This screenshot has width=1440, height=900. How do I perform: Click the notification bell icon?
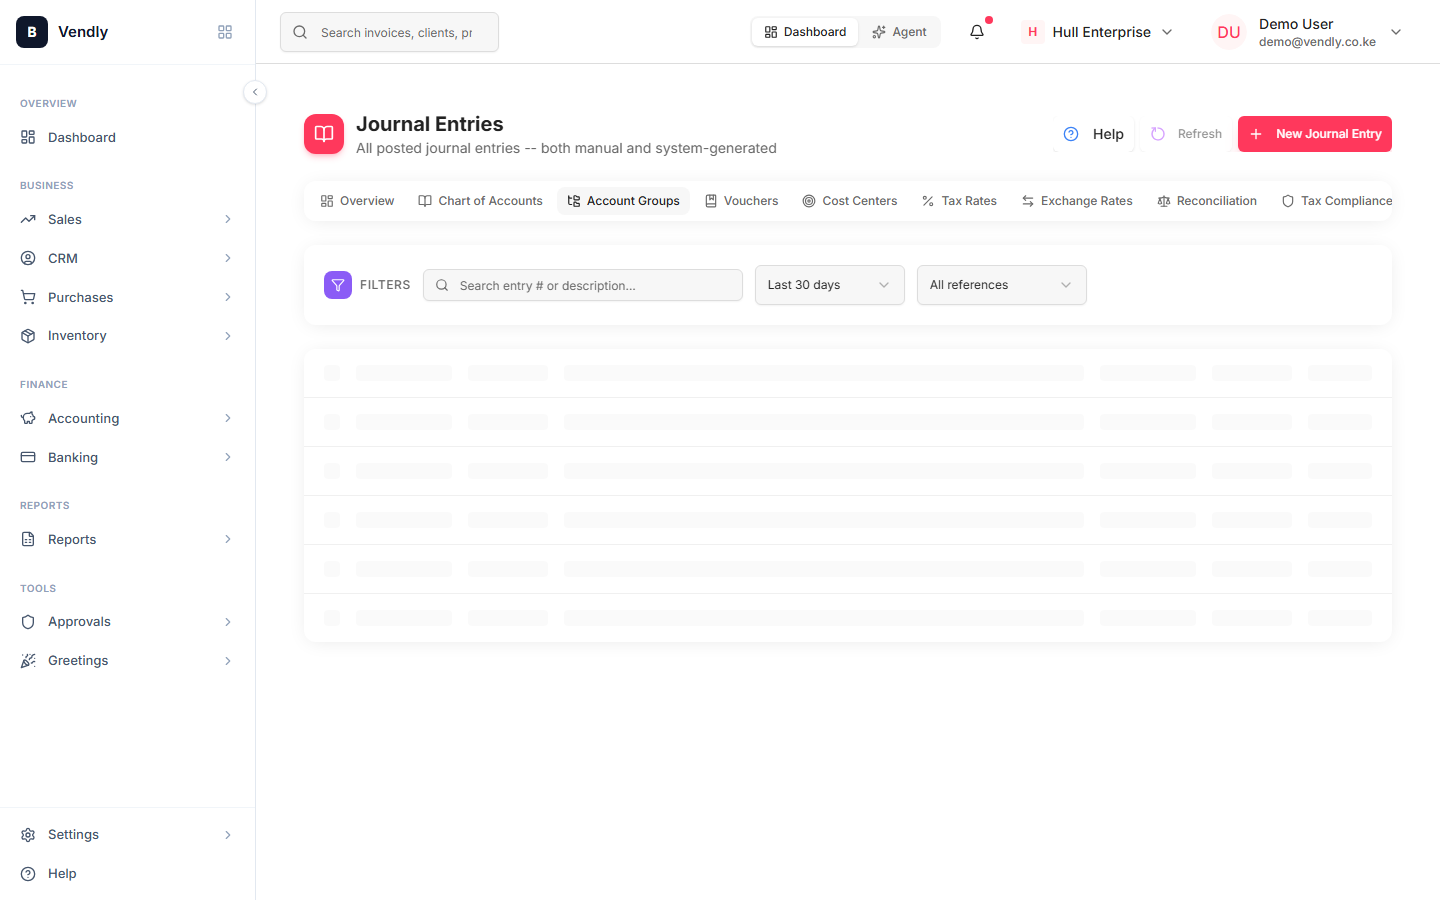977,32
